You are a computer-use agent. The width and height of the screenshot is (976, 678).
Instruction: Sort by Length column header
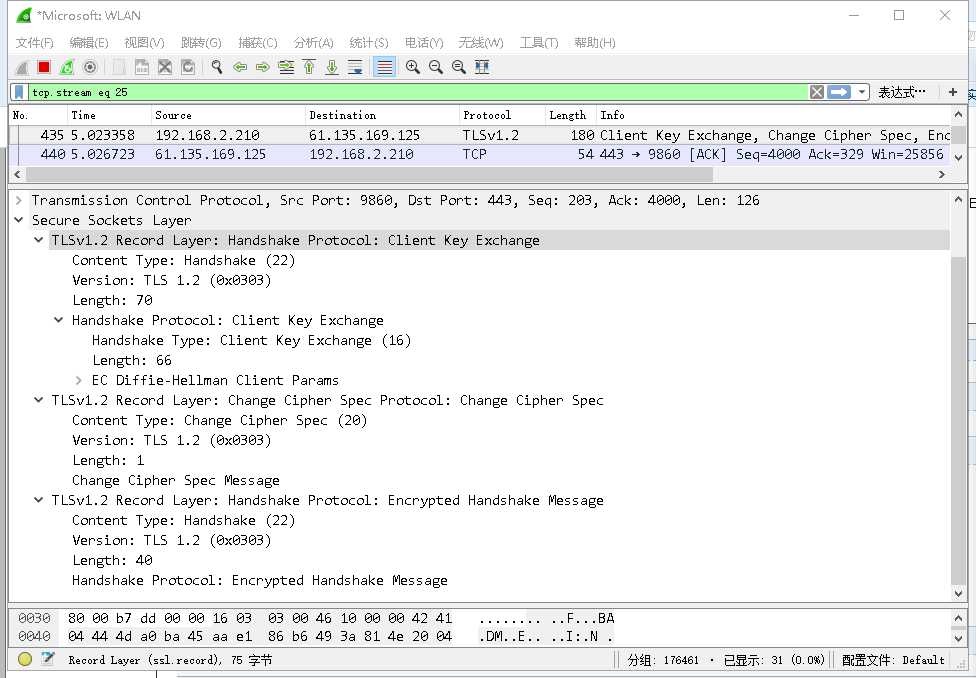571,115
